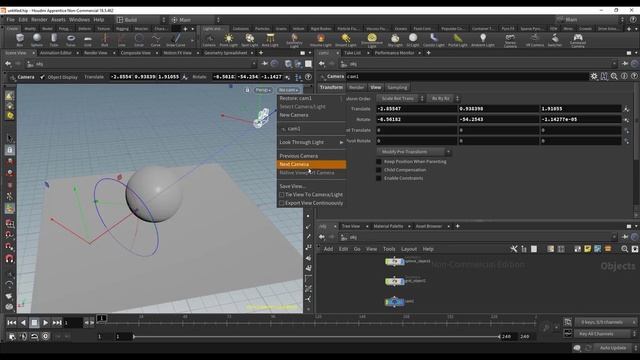The width and height of the screenshot is (640, 360).
Task: Select cam1 node in network editor
Action: [x=394, y=302]
